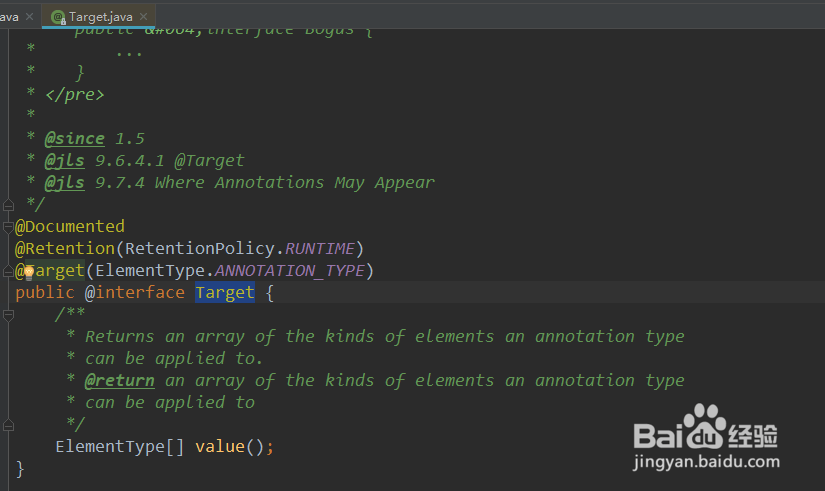Collapse the javadoc comment at the closing */ line above @Documented
The image size is (825, 491).
coord(8,205)
